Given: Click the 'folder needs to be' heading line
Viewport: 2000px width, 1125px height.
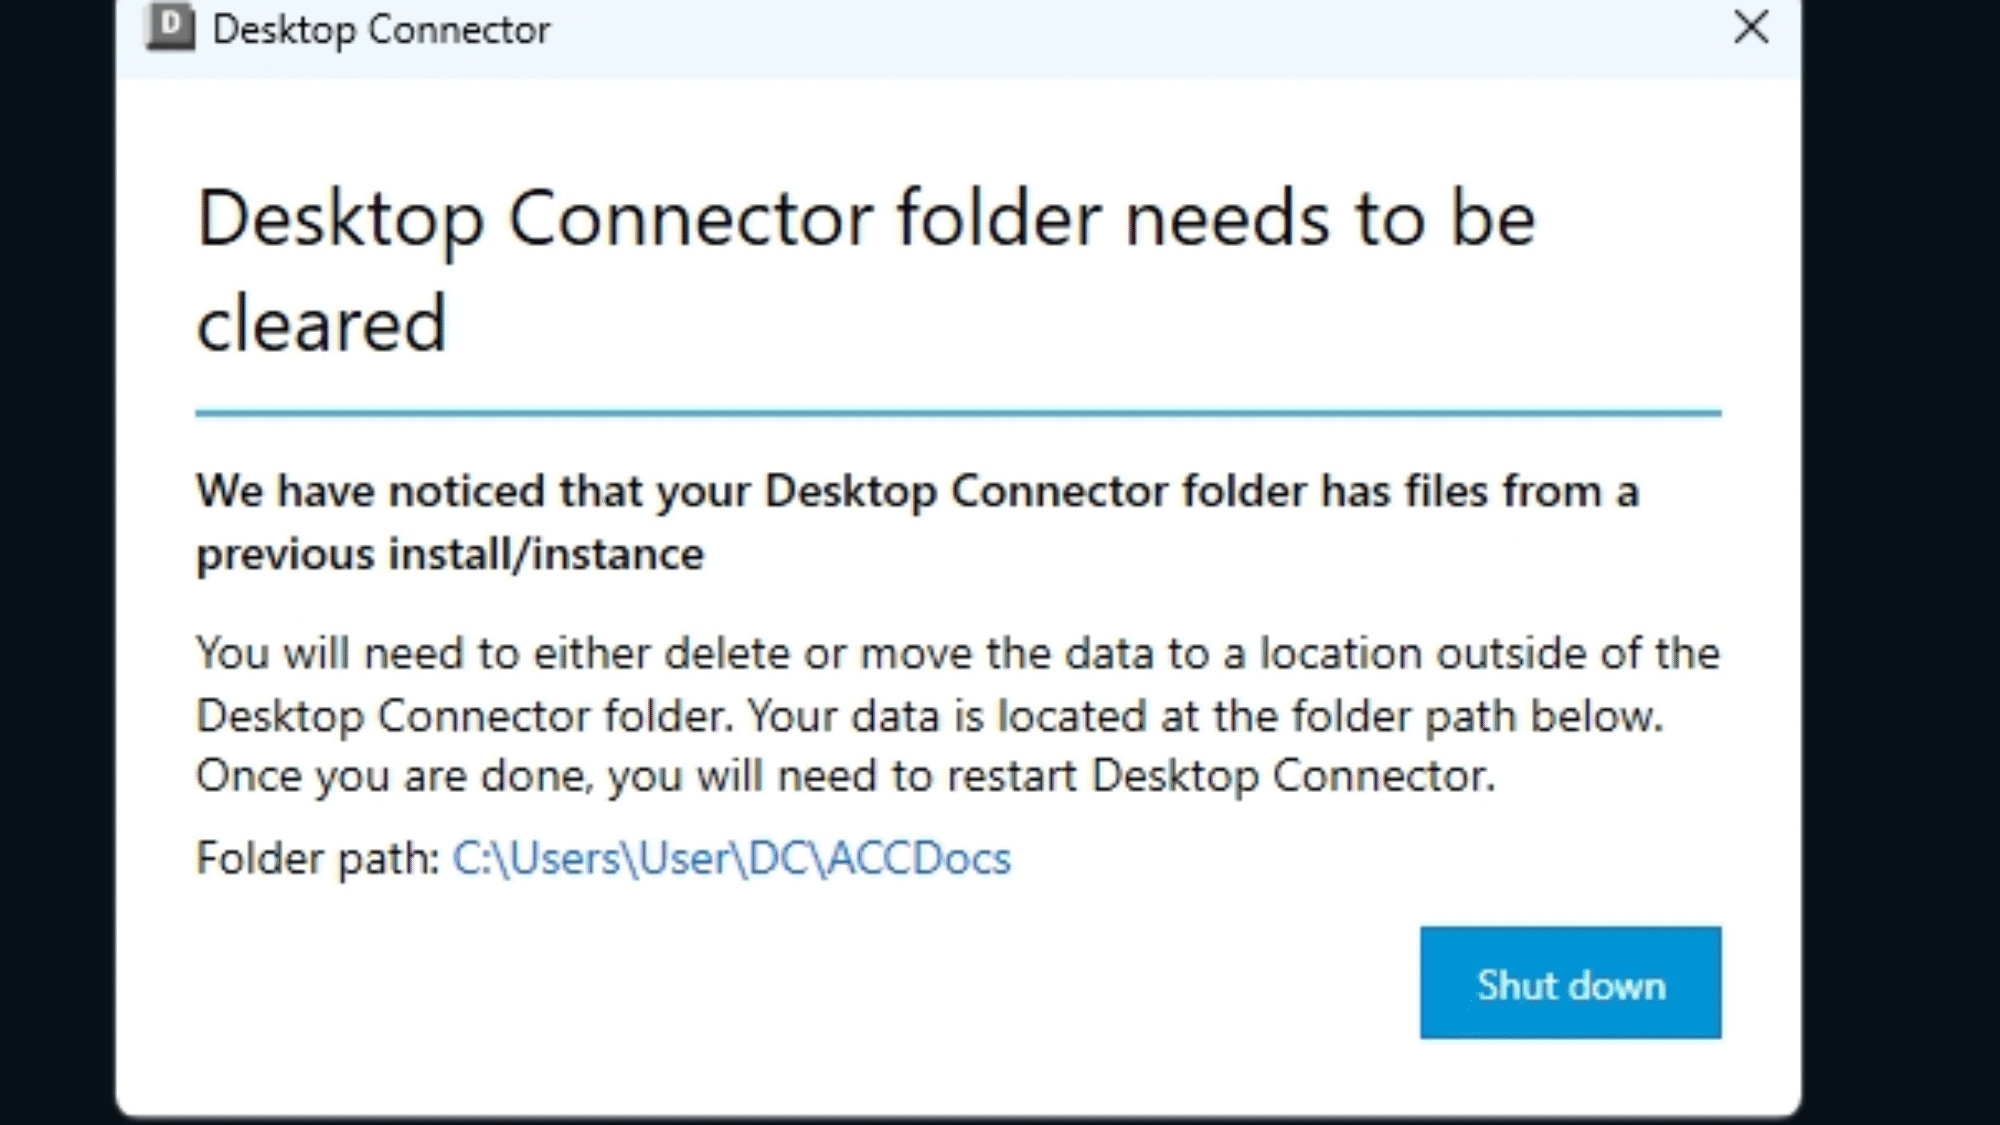Looking at the screenshot, I should click(x=1214, y=219).
